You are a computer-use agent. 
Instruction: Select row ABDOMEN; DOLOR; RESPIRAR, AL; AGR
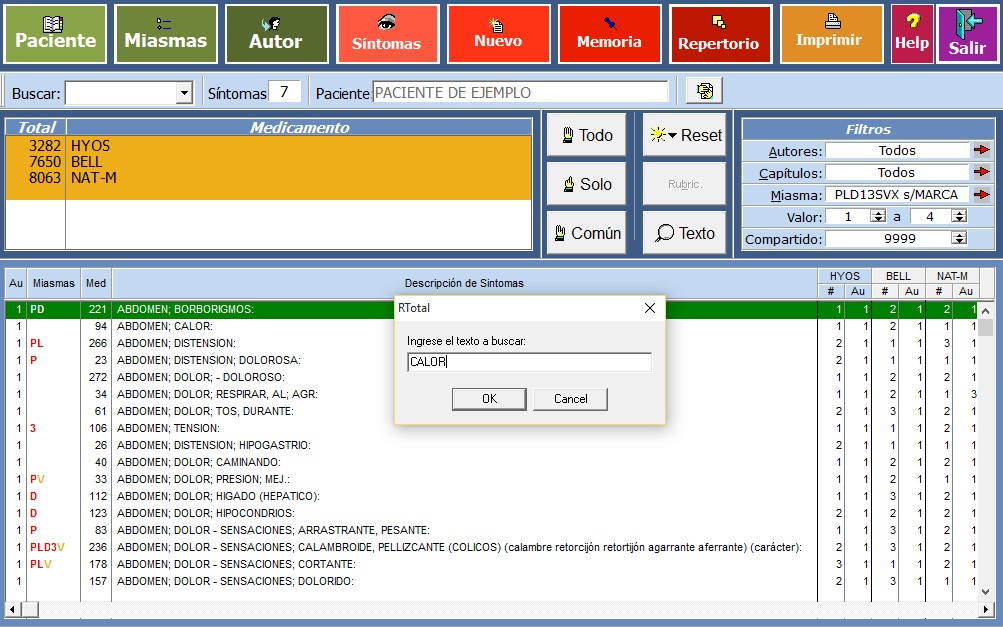coord(491,394)
